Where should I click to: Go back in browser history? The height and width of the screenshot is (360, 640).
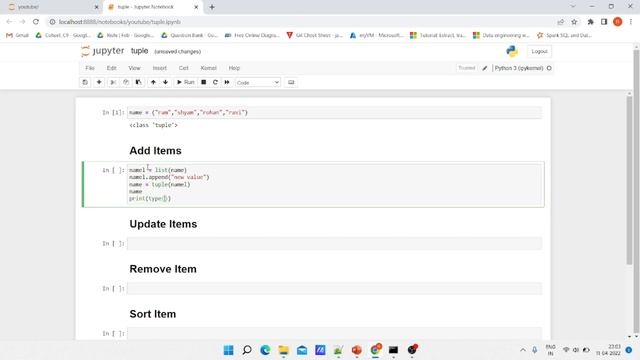pyautogui.click(x=9, y=22)
